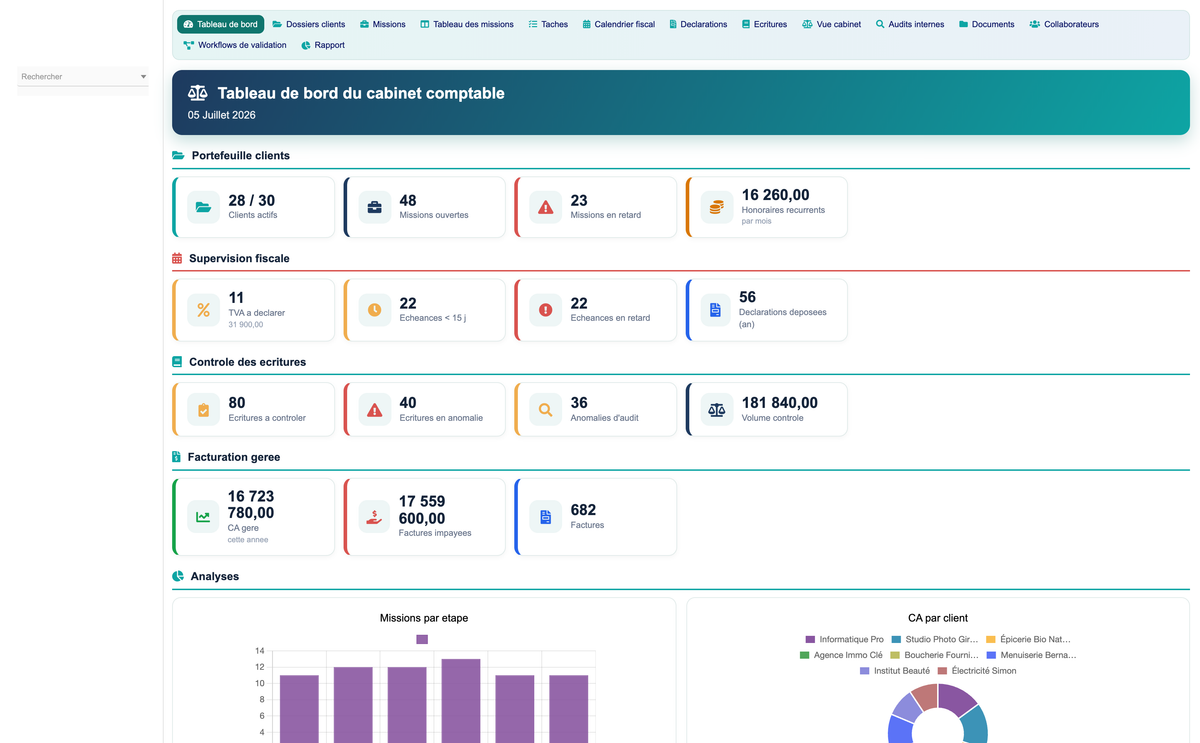
Task: Click the Factures document icon
Action: coord(545,517)
